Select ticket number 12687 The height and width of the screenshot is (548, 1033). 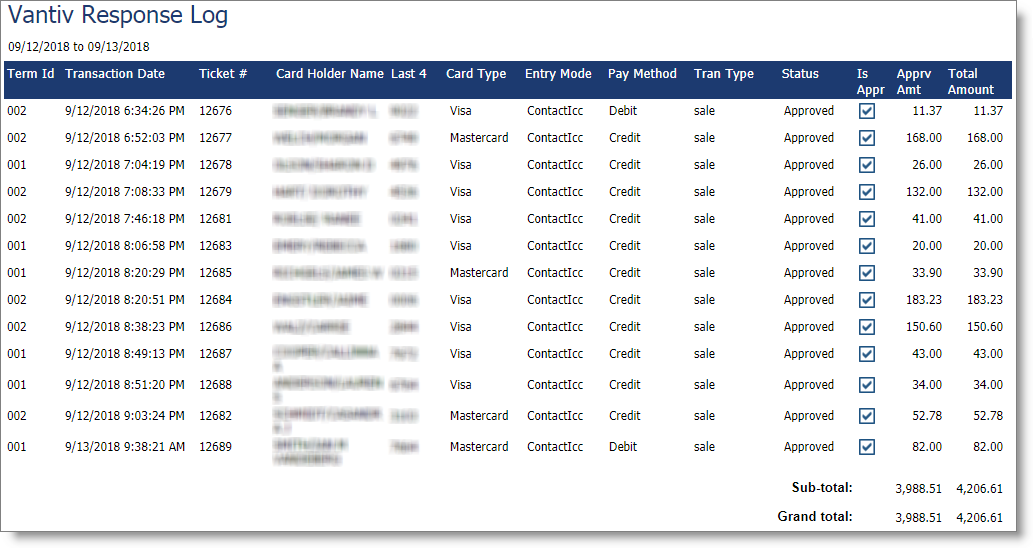pyautogui.click(x=215, y=354)
